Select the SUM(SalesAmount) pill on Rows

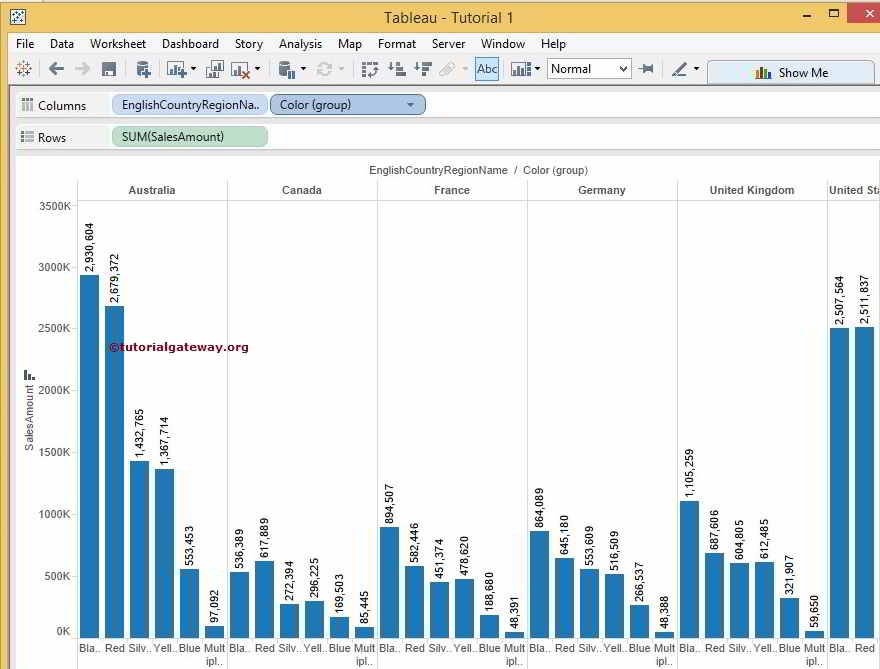(x=189, y=137)
